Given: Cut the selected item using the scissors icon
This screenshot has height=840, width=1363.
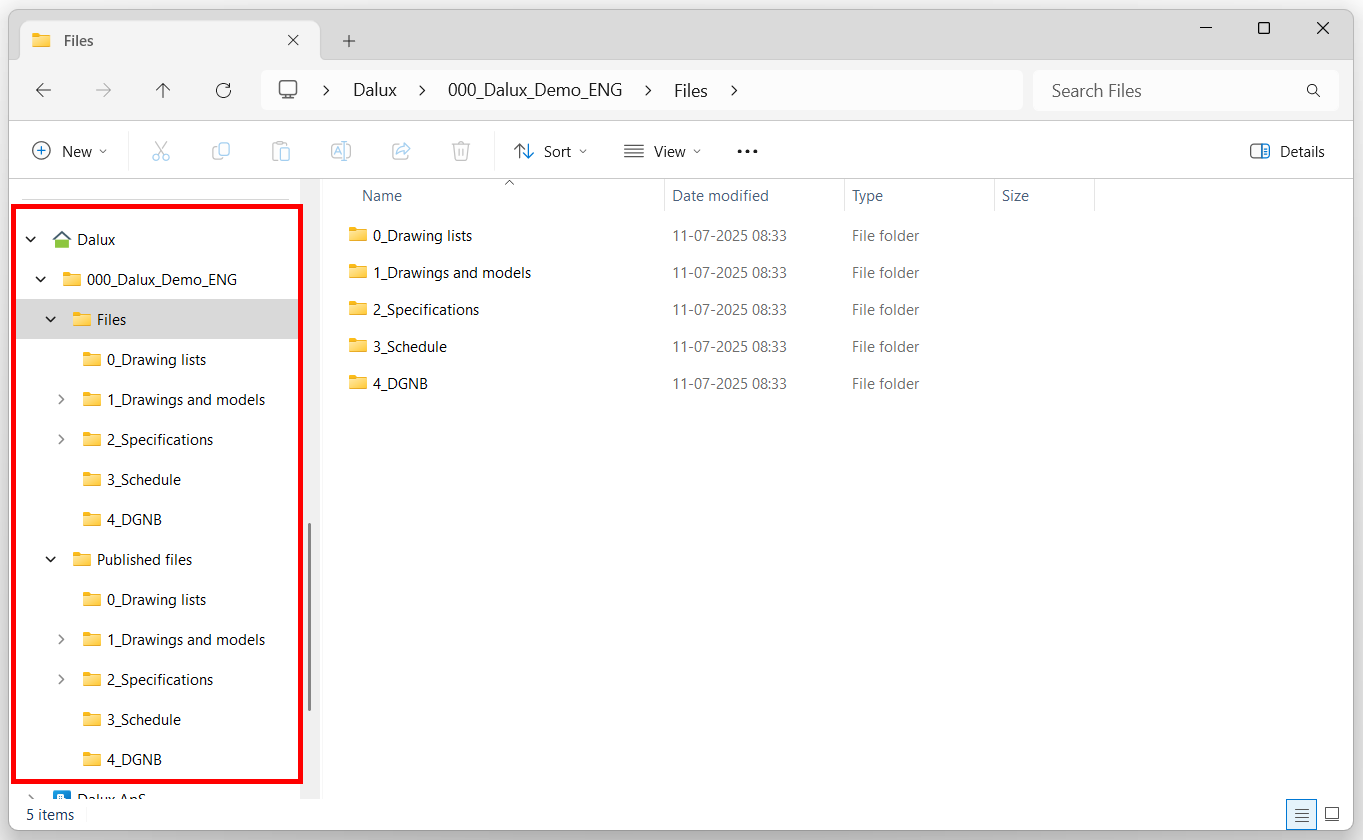Looking at the screenshot, I should click(161, 151).
